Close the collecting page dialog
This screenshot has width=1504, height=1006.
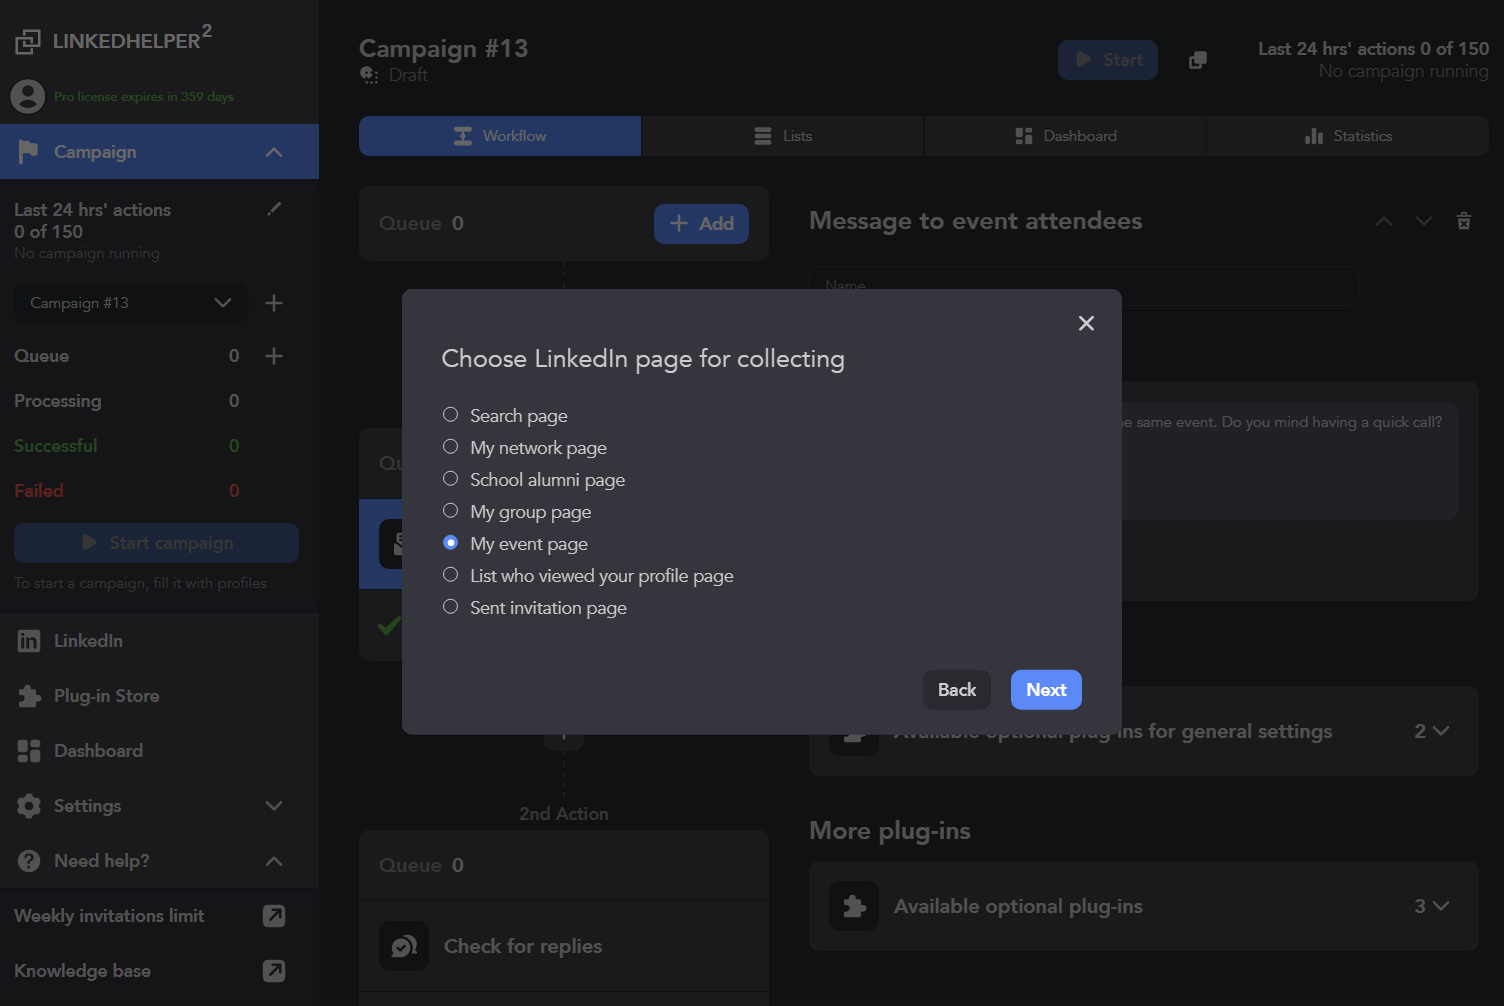coord(1086,323)
